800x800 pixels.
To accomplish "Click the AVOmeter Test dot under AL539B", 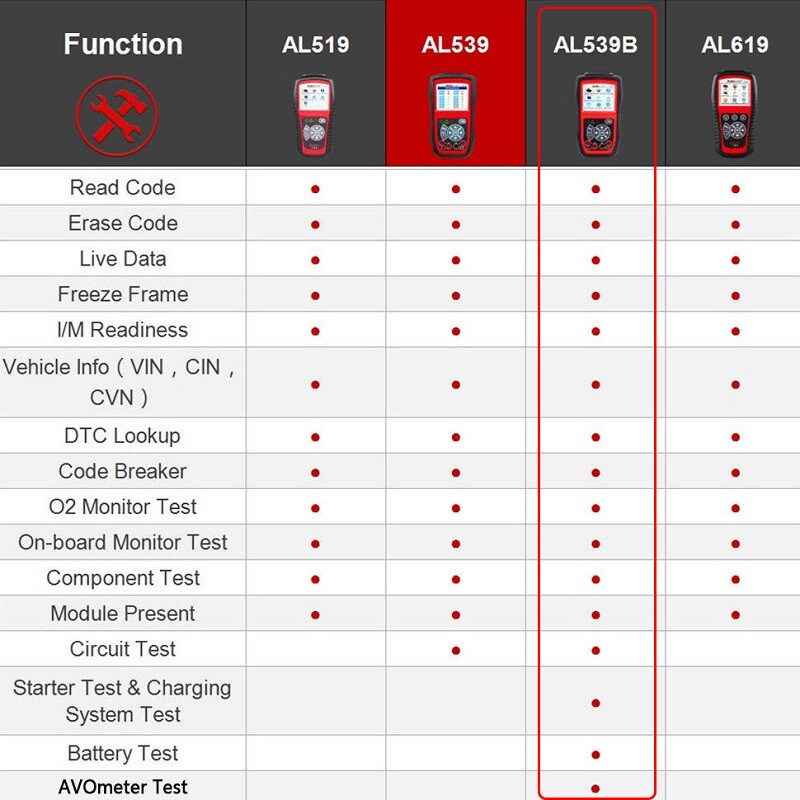I will pyautogui.click(x=595, y=789).
